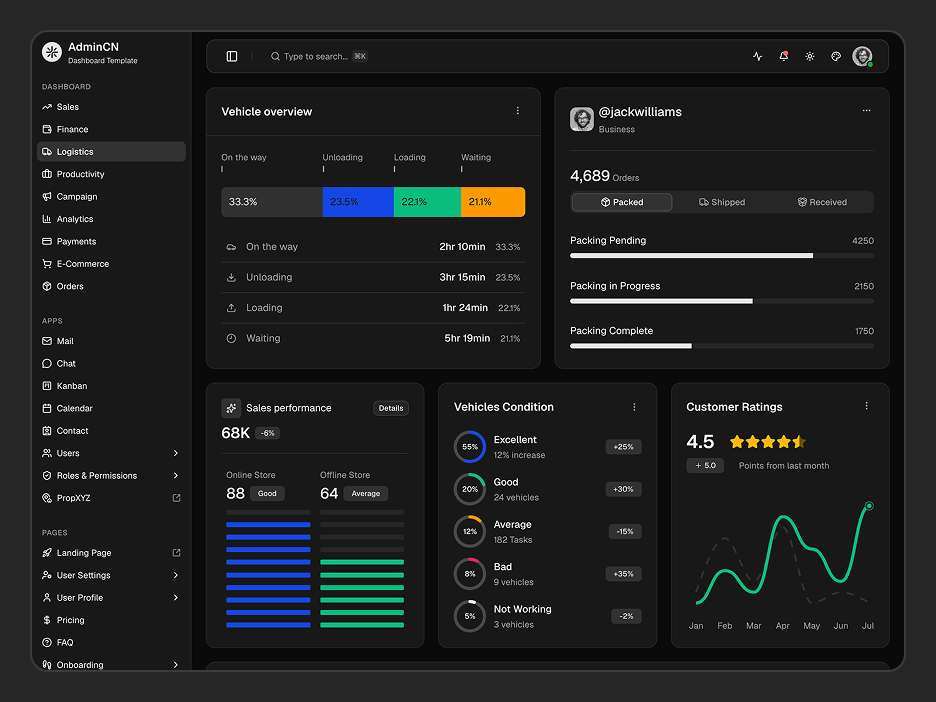Open Vehicle overview options menu
The width and height of the screenshot is (936, 702).
[x=518, y=110]
